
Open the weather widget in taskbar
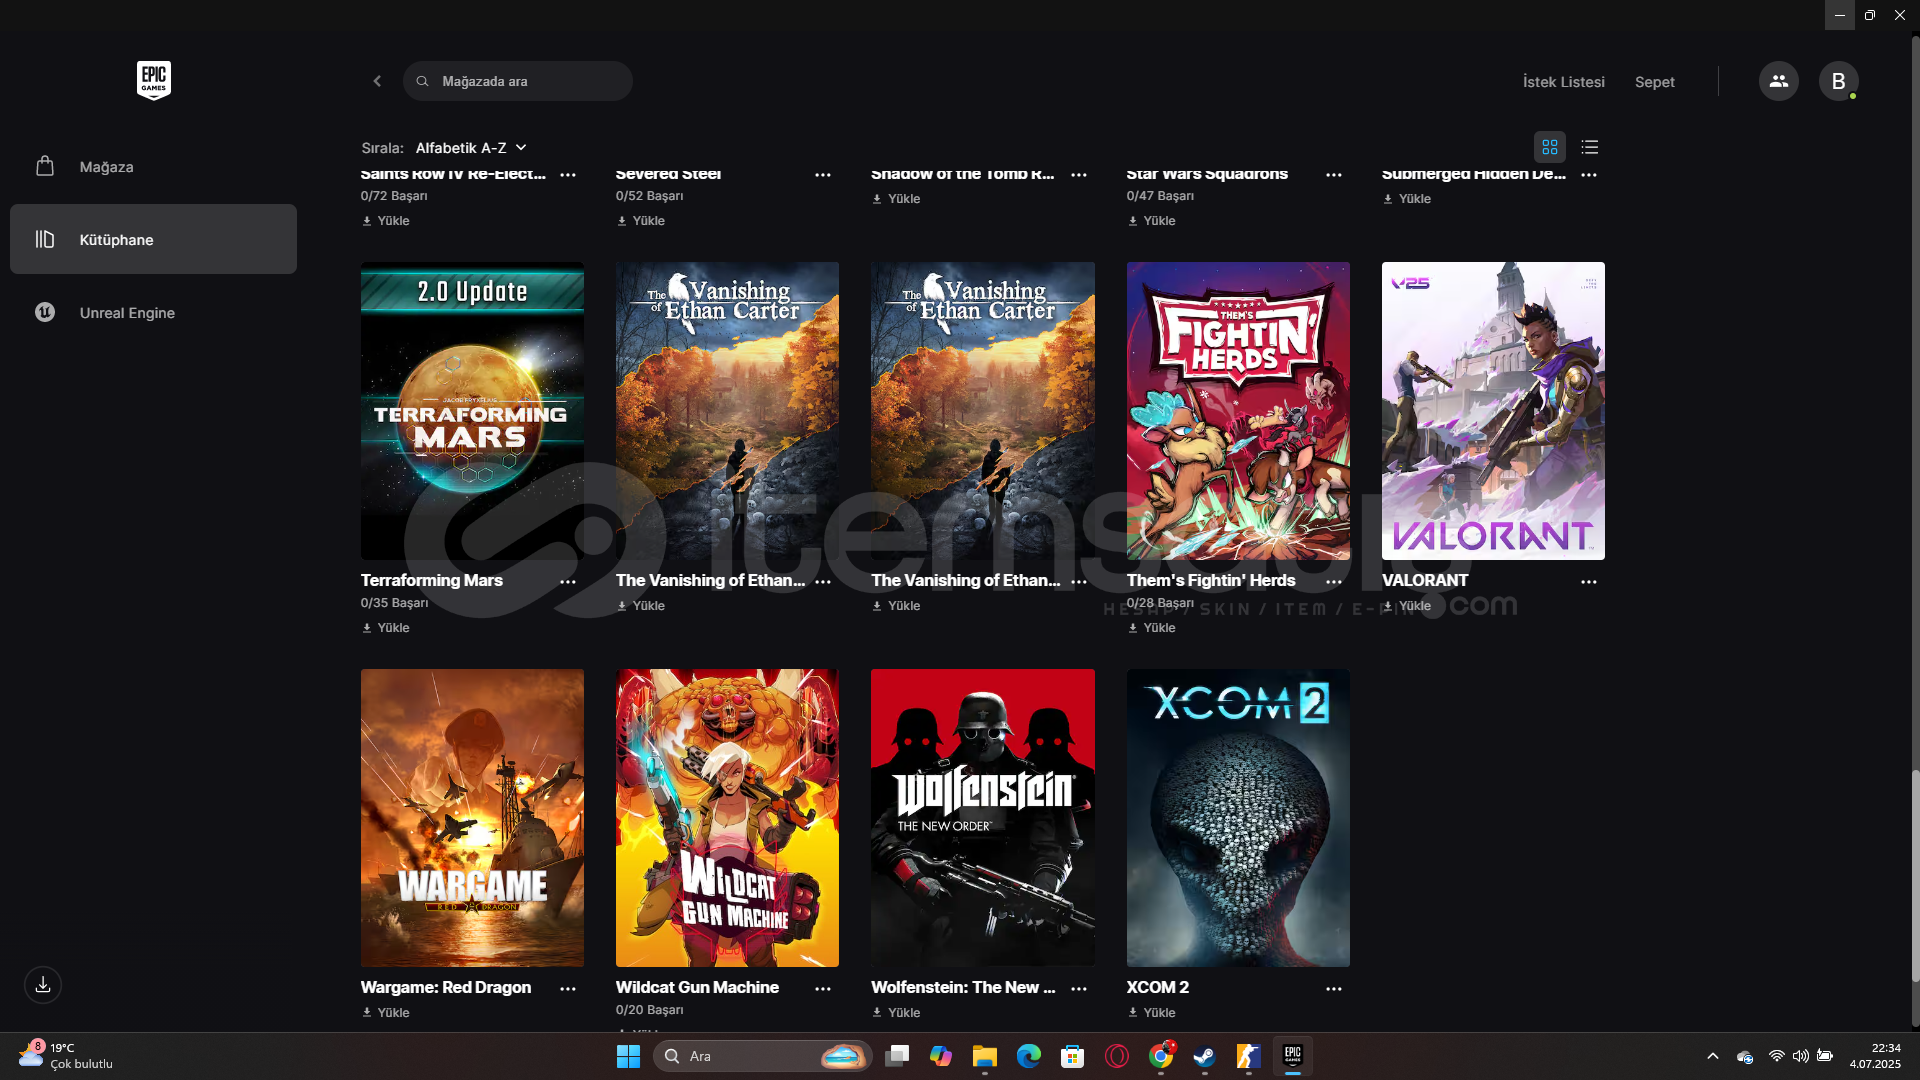67,1056
